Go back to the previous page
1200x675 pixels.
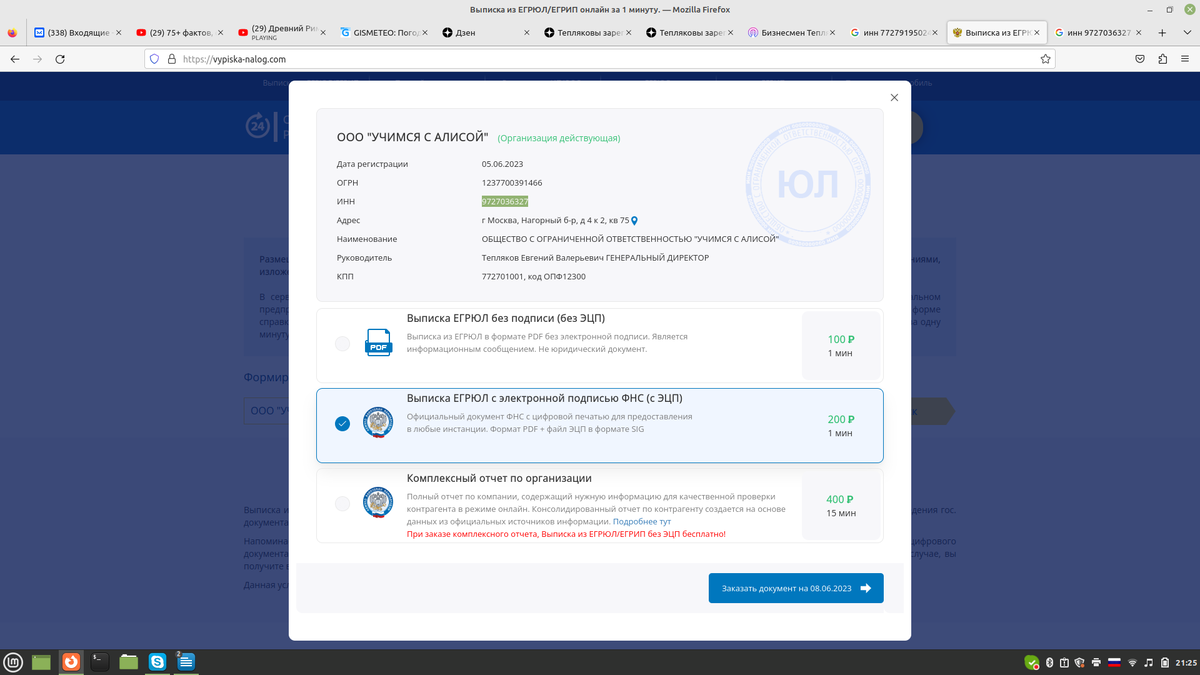[14, 59]
